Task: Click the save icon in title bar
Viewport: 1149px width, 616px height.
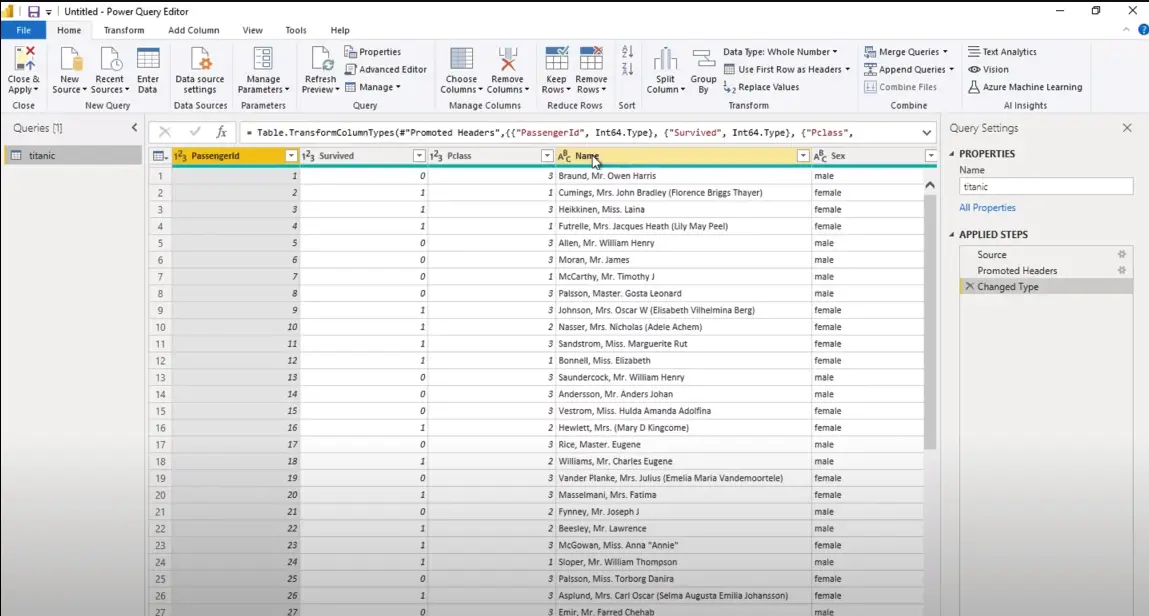Action: 34,12
